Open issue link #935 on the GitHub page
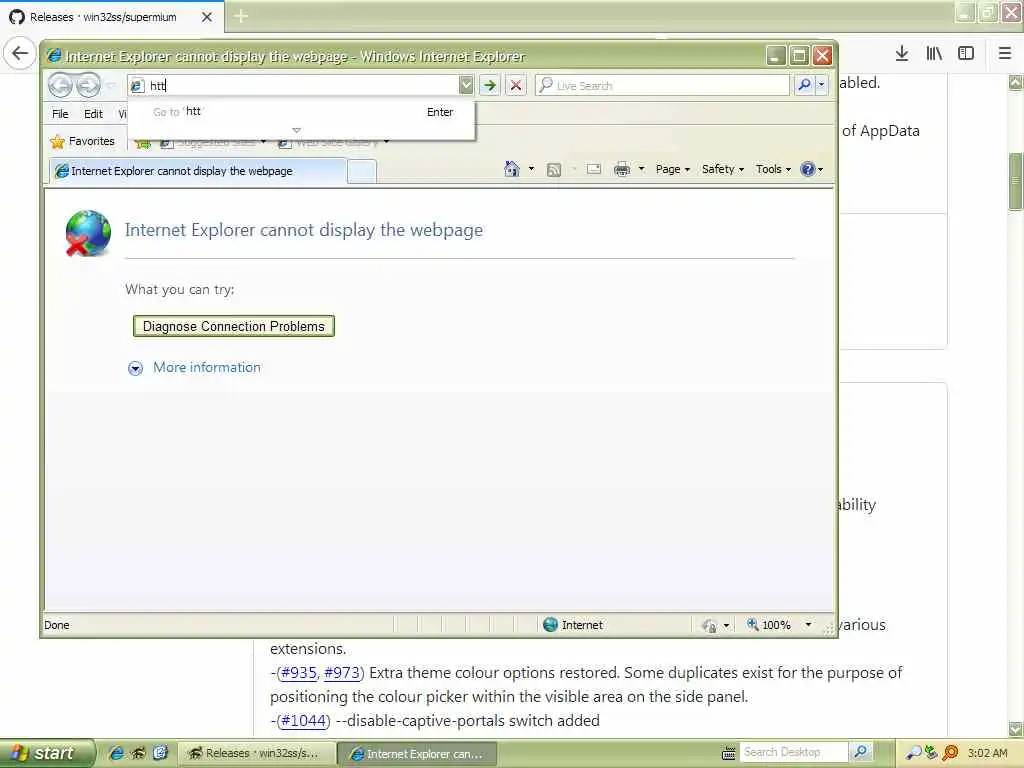Screen dimensions: 1024x768 click(x=298, y=673)
